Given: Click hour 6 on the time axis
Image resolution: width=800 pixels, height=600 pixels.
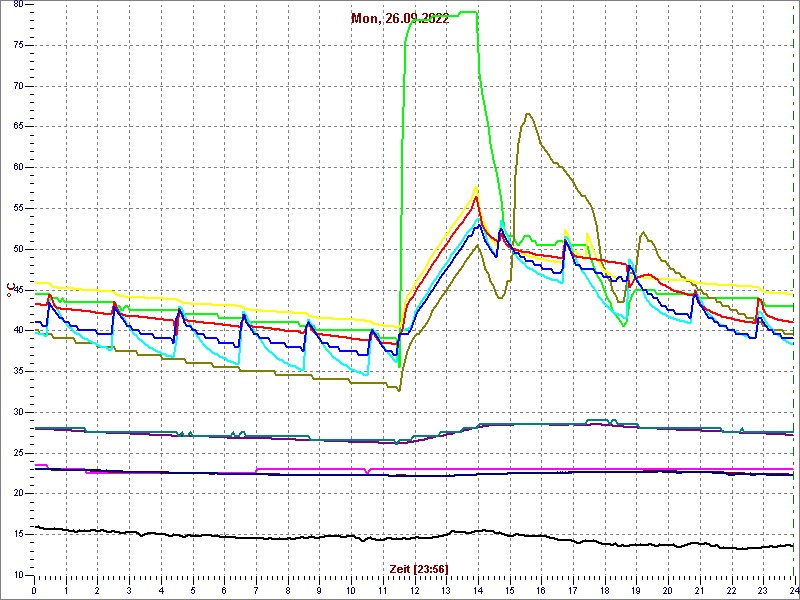Looking at the screenshot, I should tap(224, 590).
